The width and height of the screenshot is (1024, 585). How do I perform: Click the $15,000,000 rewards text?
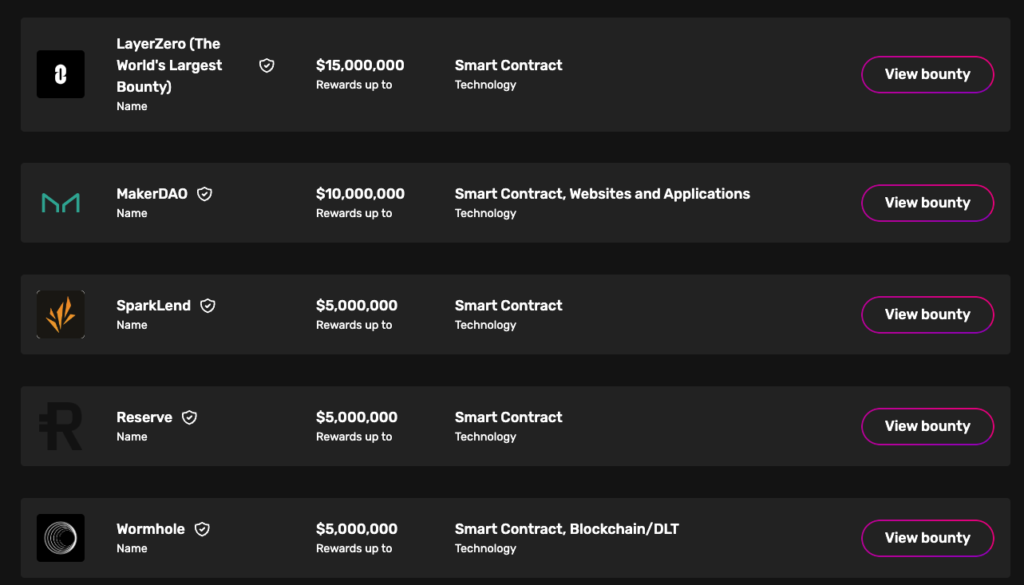pyautogui.click(x=360, y=64)
